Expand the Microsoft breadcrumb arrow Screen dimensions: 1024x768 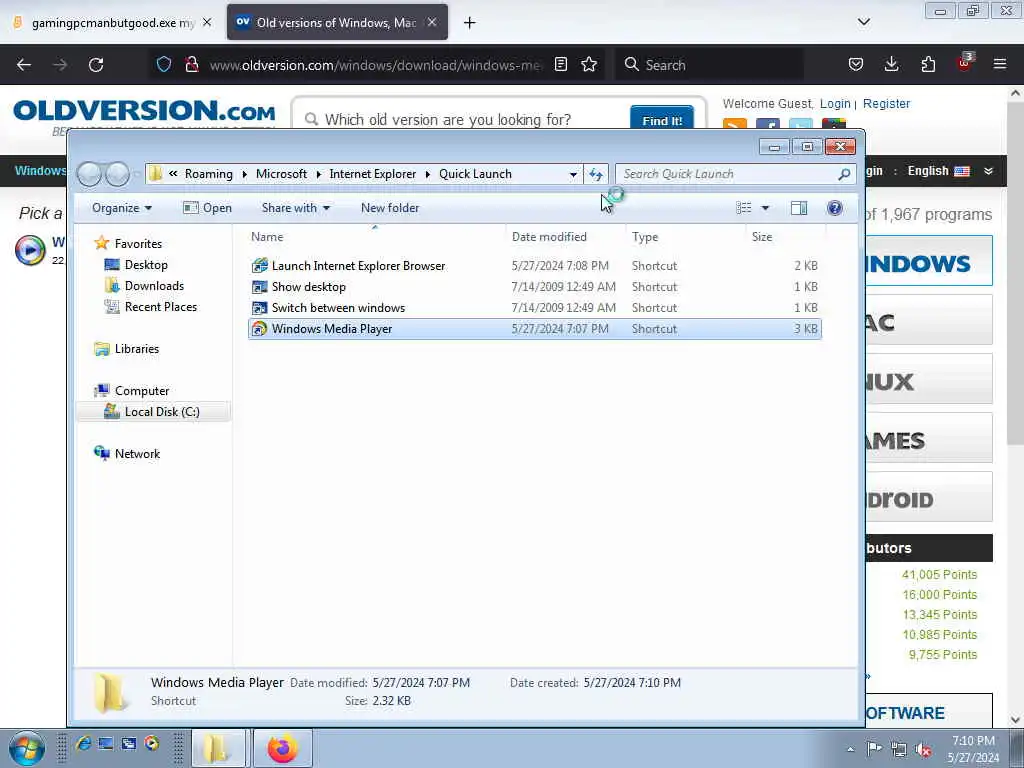319,174
